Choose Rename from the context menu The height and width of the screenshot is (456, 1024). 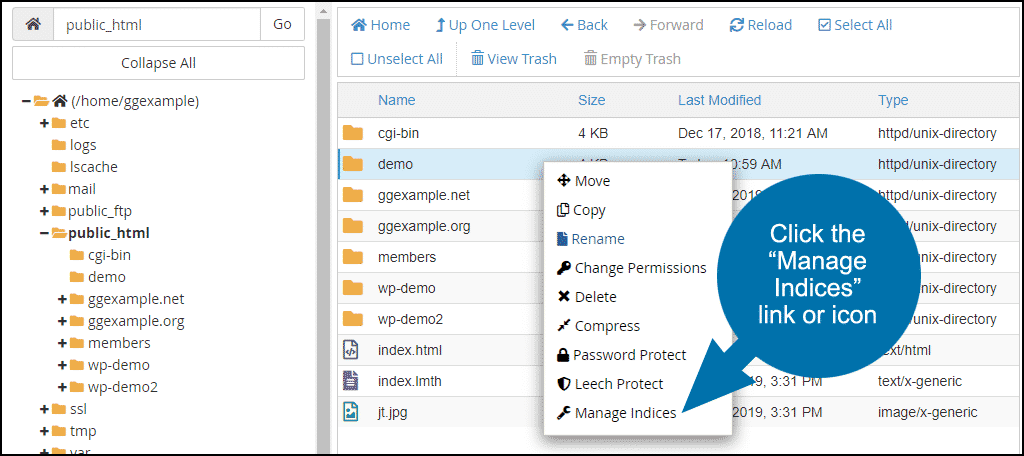pos(590,239)
